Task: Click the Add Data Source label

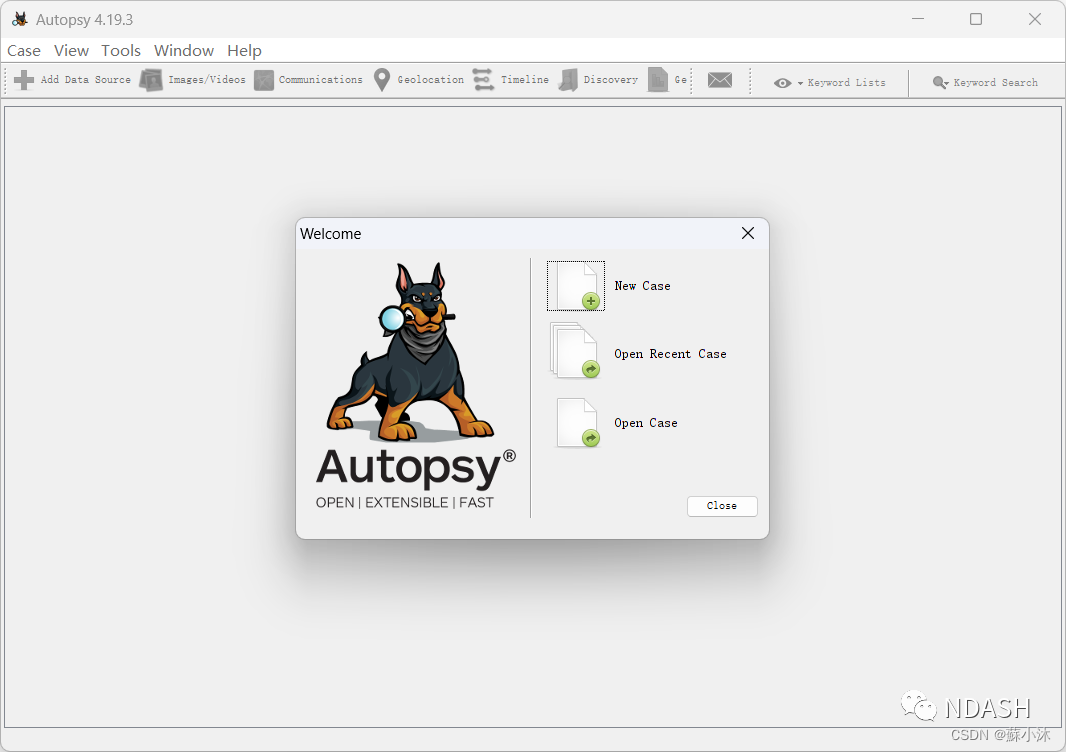Action: 86,80
